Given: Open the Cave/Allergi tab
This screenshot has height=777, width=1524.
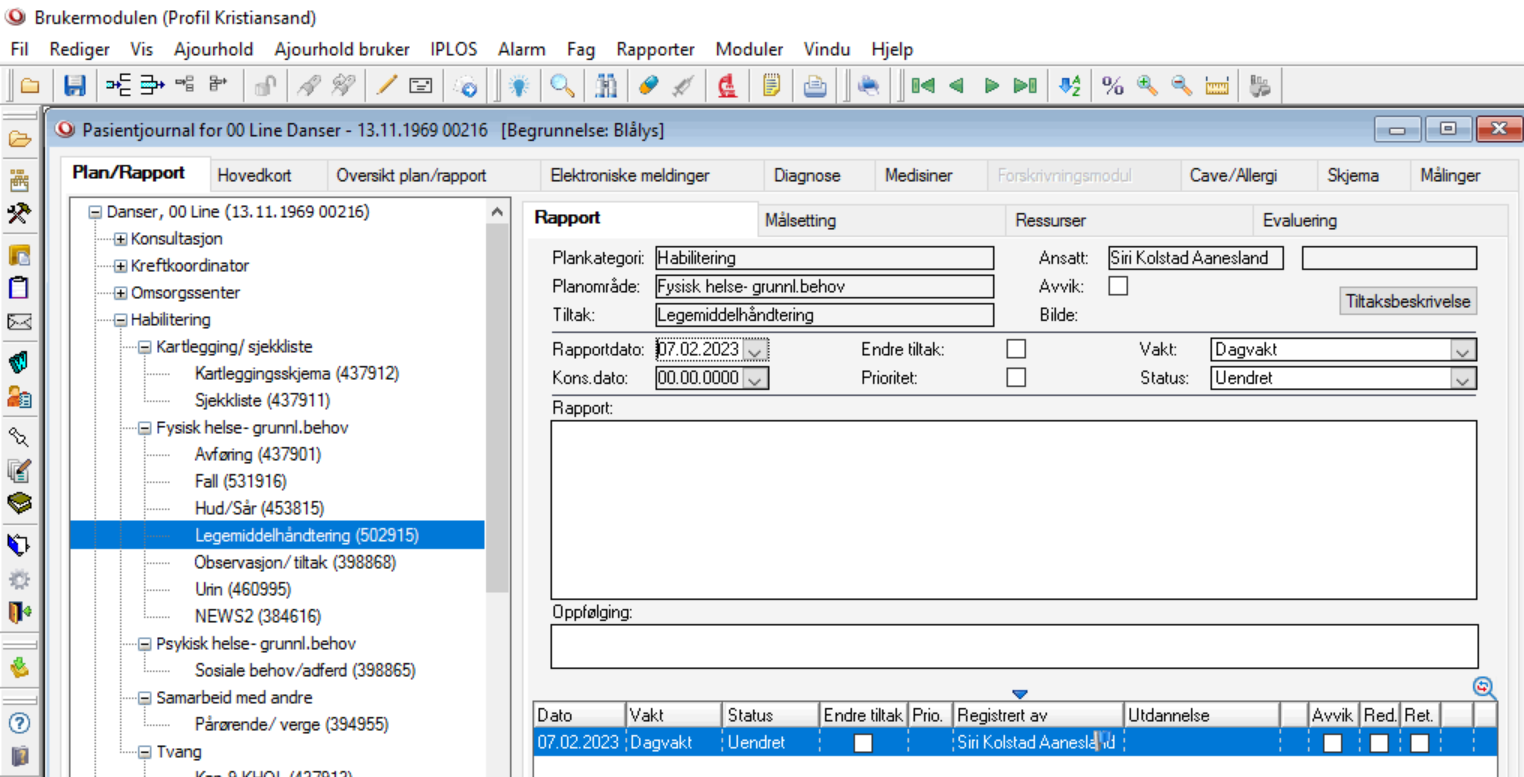Looking at the screenshot, I should click(1233, 175).
